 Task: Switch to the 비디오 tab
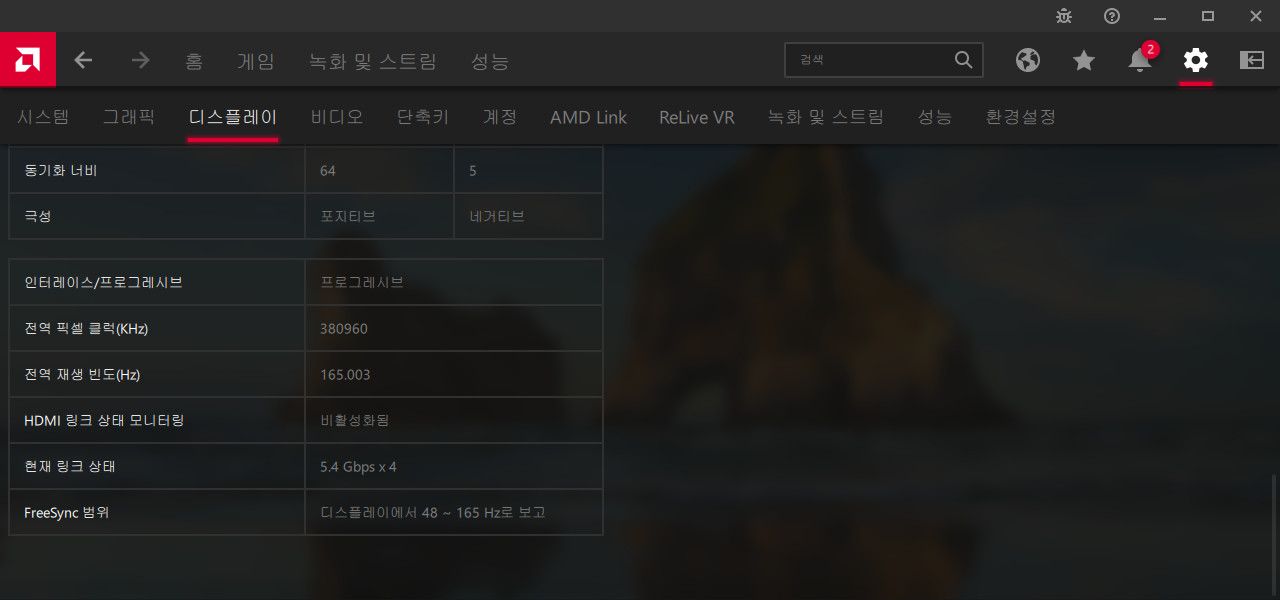point(337,117)
